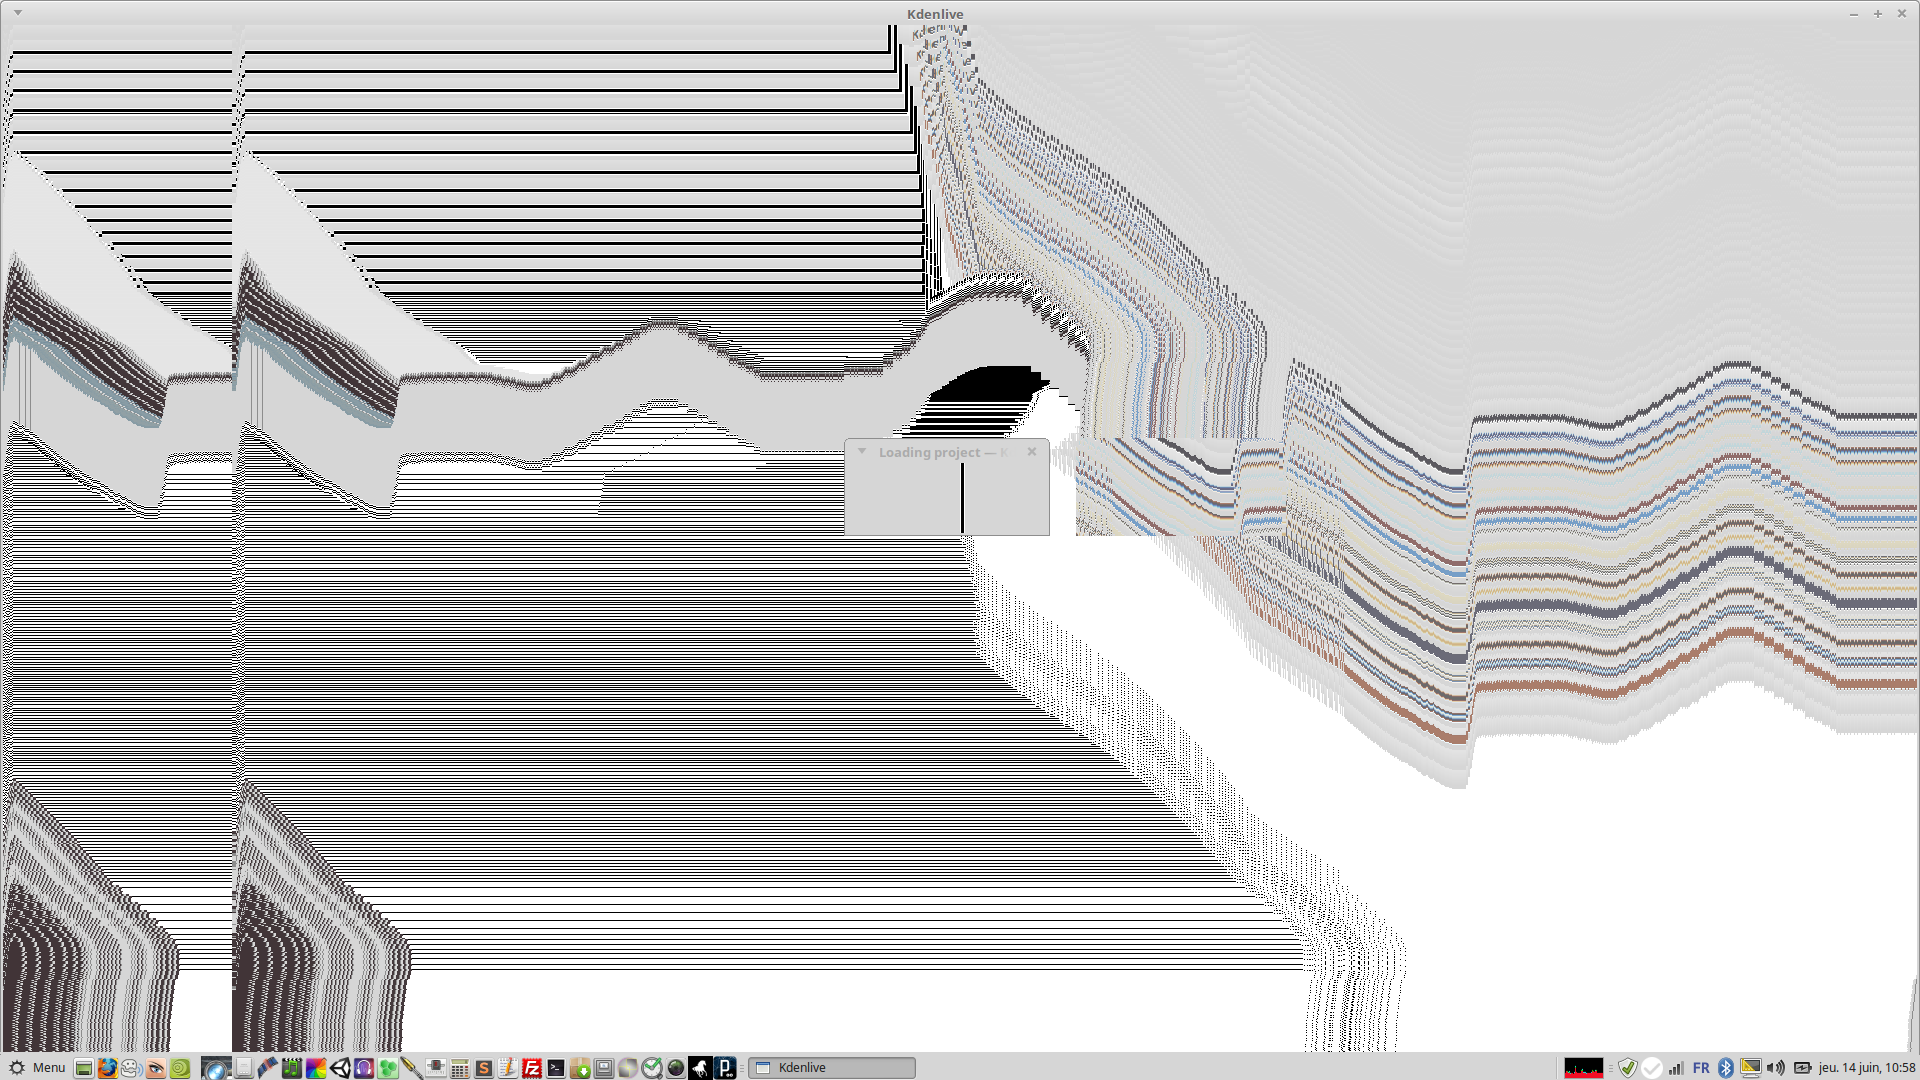This screenshot has height=1080, width=1920.
Task: Click the Bluetooth tray icon
Action: coord(1725,1068)
